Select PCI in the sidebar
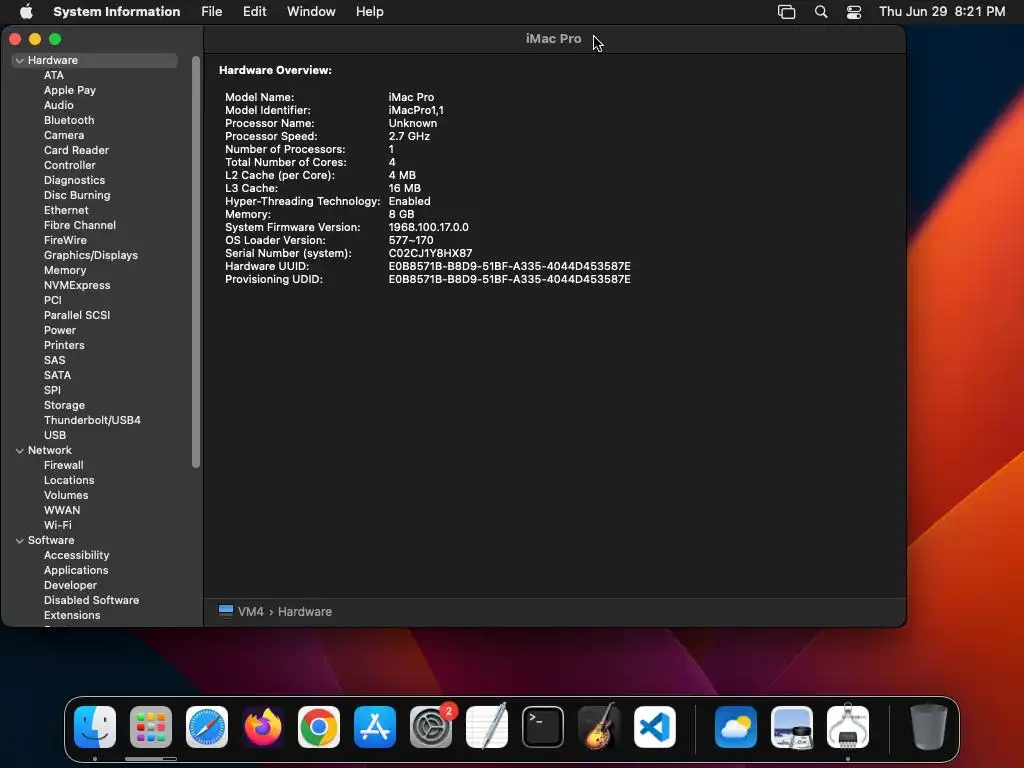The height and width of the screenshot is (768, 1024). [x=53, y=300]
